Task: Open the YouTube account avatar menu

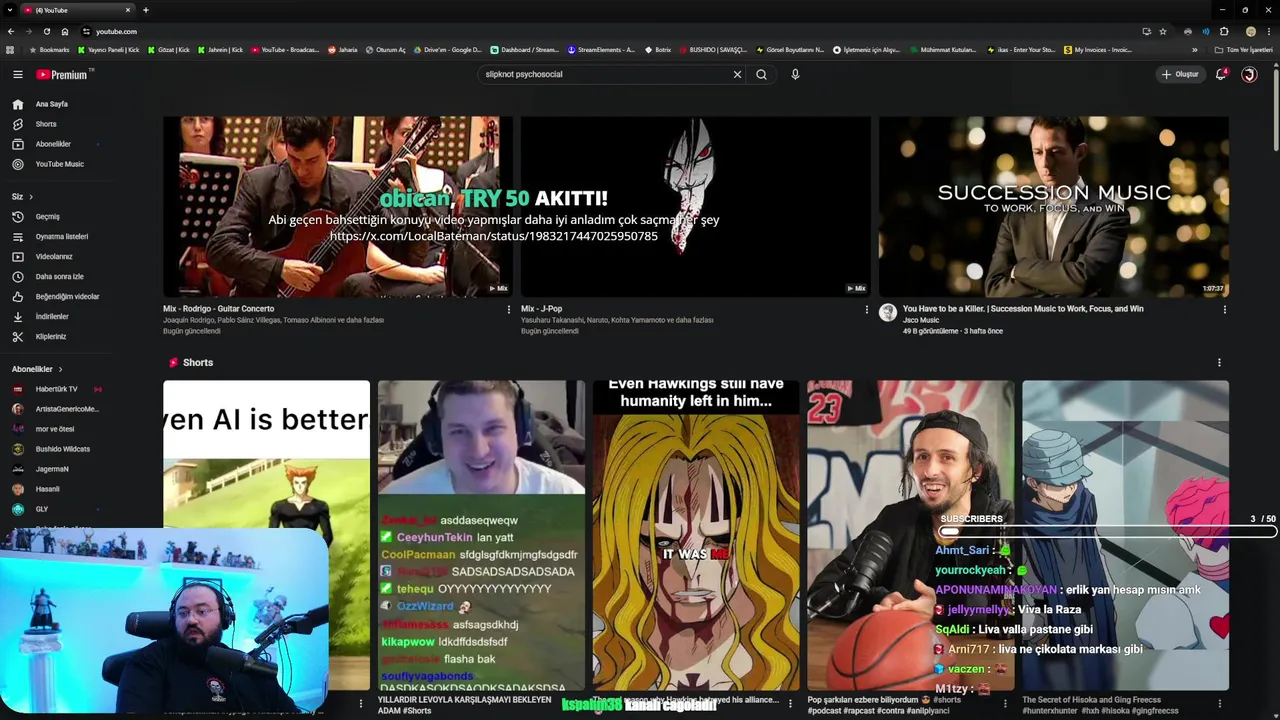Action: [x=1249, y=74]
